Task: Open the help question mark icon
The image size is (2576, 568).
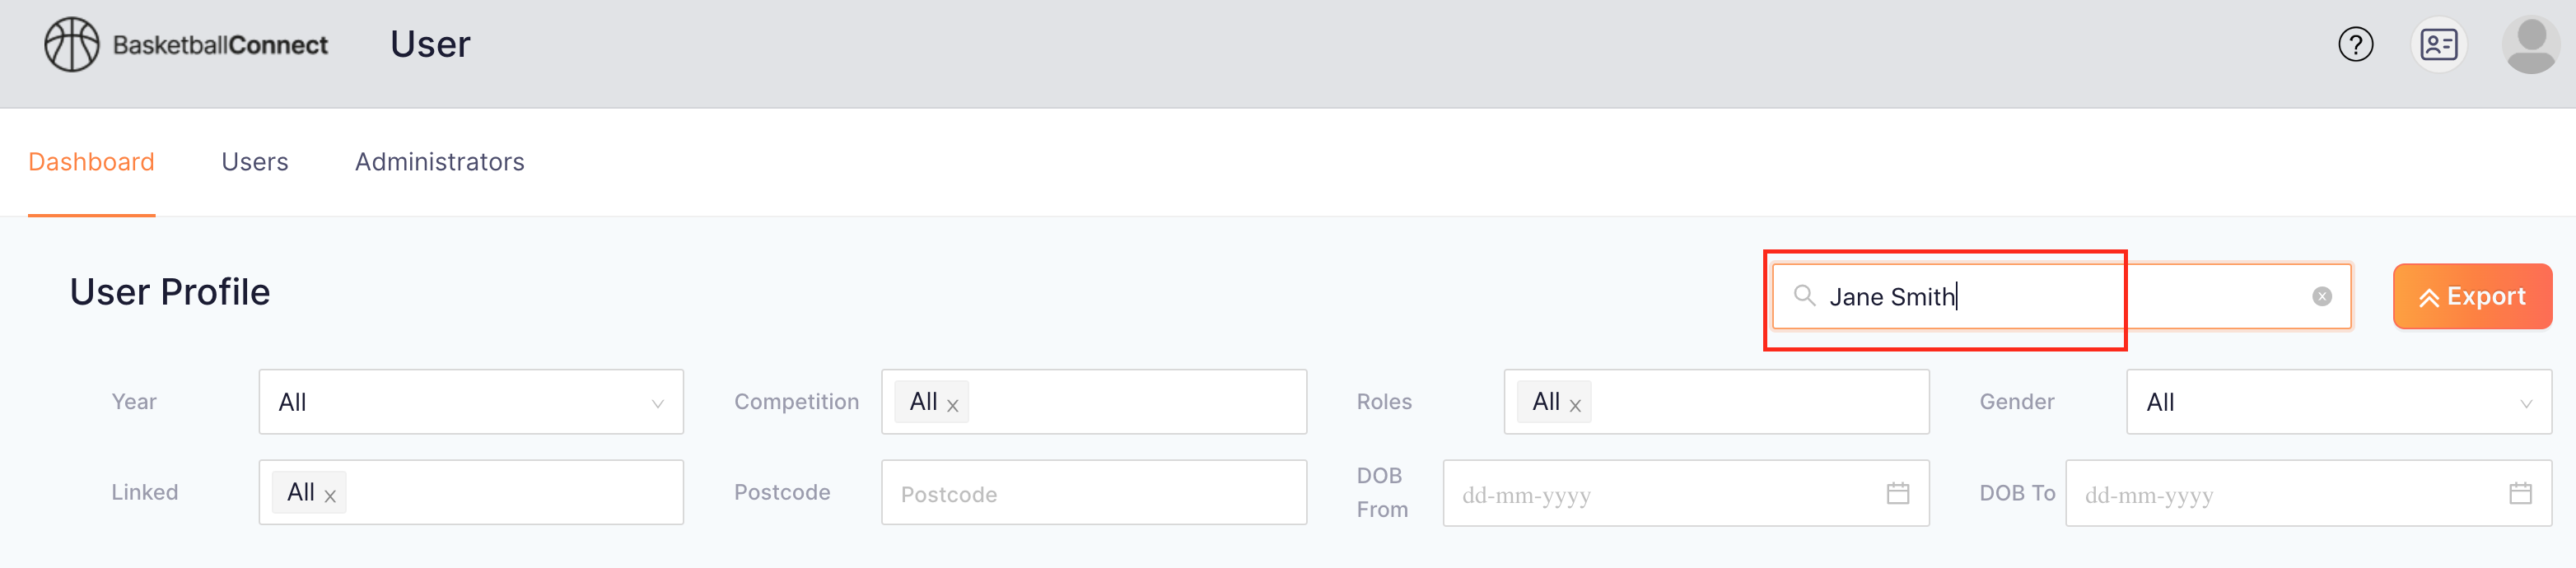Action: click(x=2355, y=45)
